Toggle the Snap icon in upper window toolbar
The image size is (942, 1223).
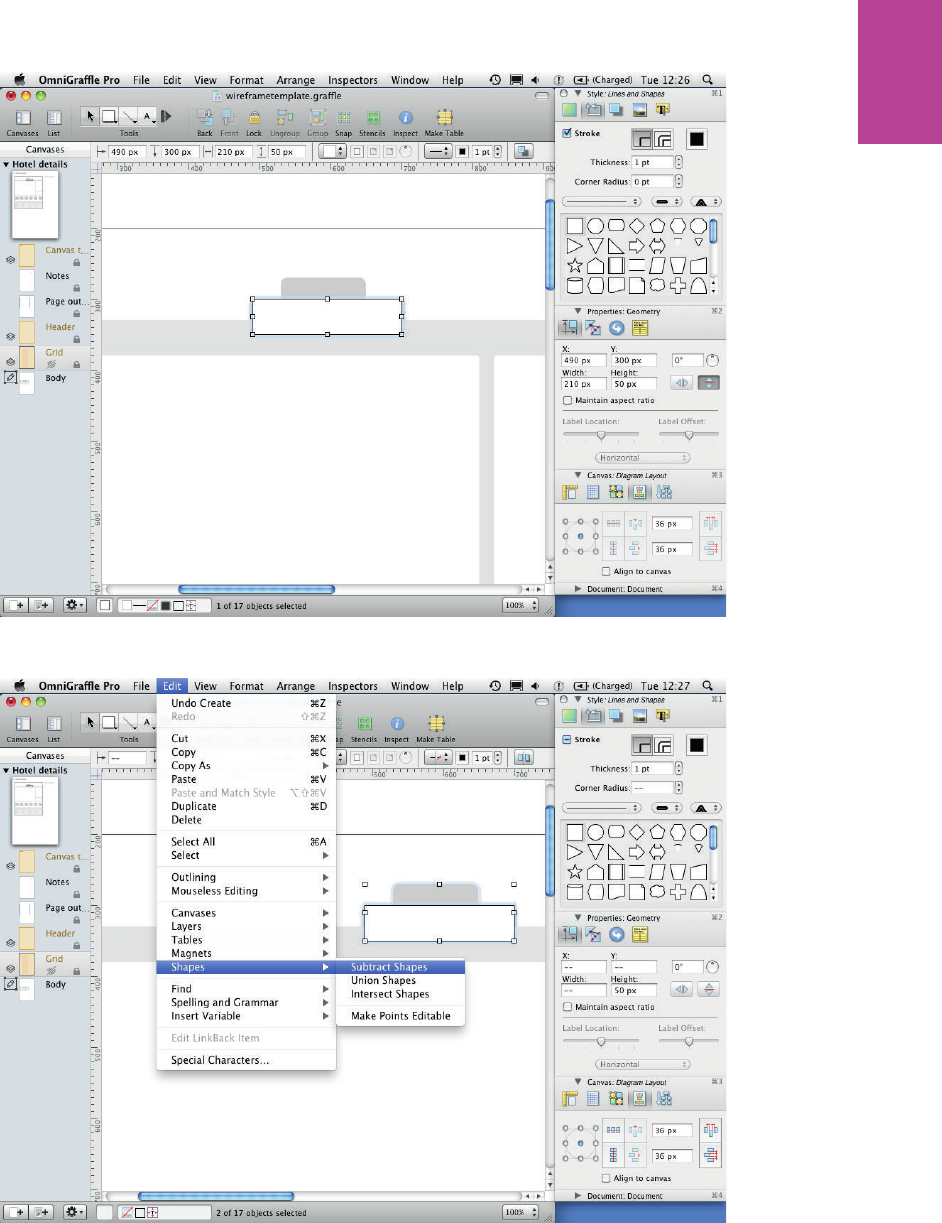point(343,116)
